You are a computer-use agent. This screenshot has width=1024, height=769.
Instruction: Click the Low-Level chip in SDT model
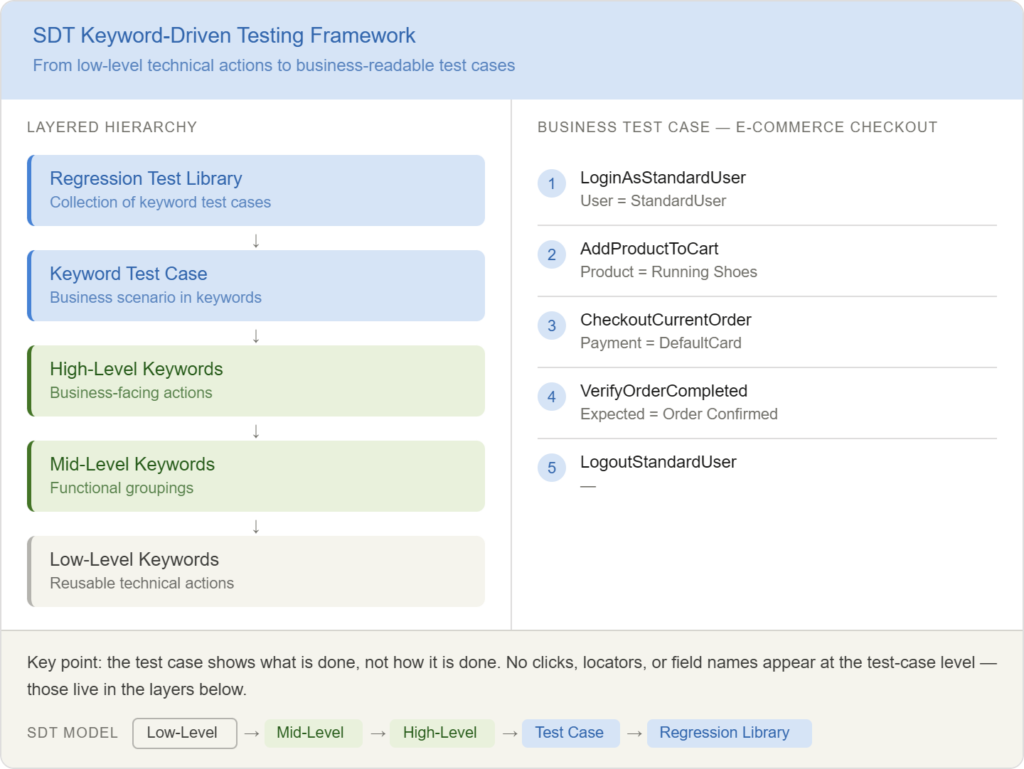[x=184, y=733]
